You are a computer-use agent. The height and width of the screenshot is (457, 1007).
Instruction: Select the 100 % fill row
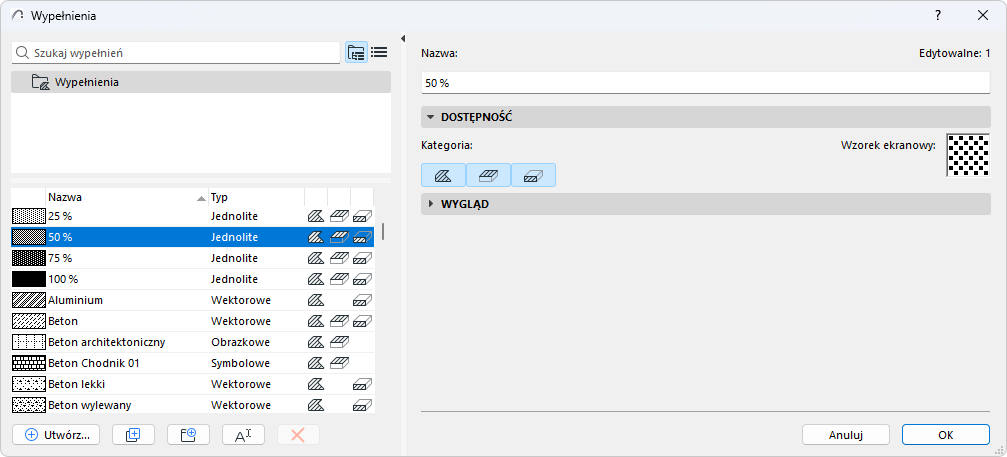(x=193, y=279)
